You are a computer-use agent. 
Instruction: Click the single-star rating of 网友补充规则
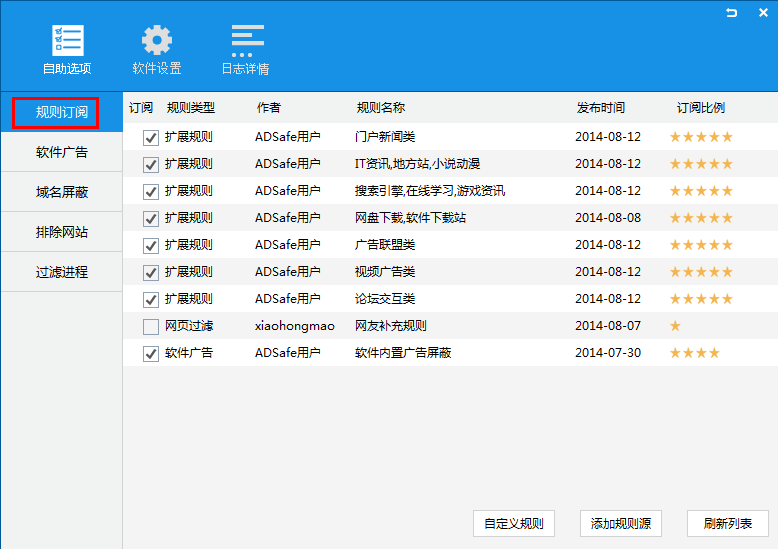[x=675, y=326]
